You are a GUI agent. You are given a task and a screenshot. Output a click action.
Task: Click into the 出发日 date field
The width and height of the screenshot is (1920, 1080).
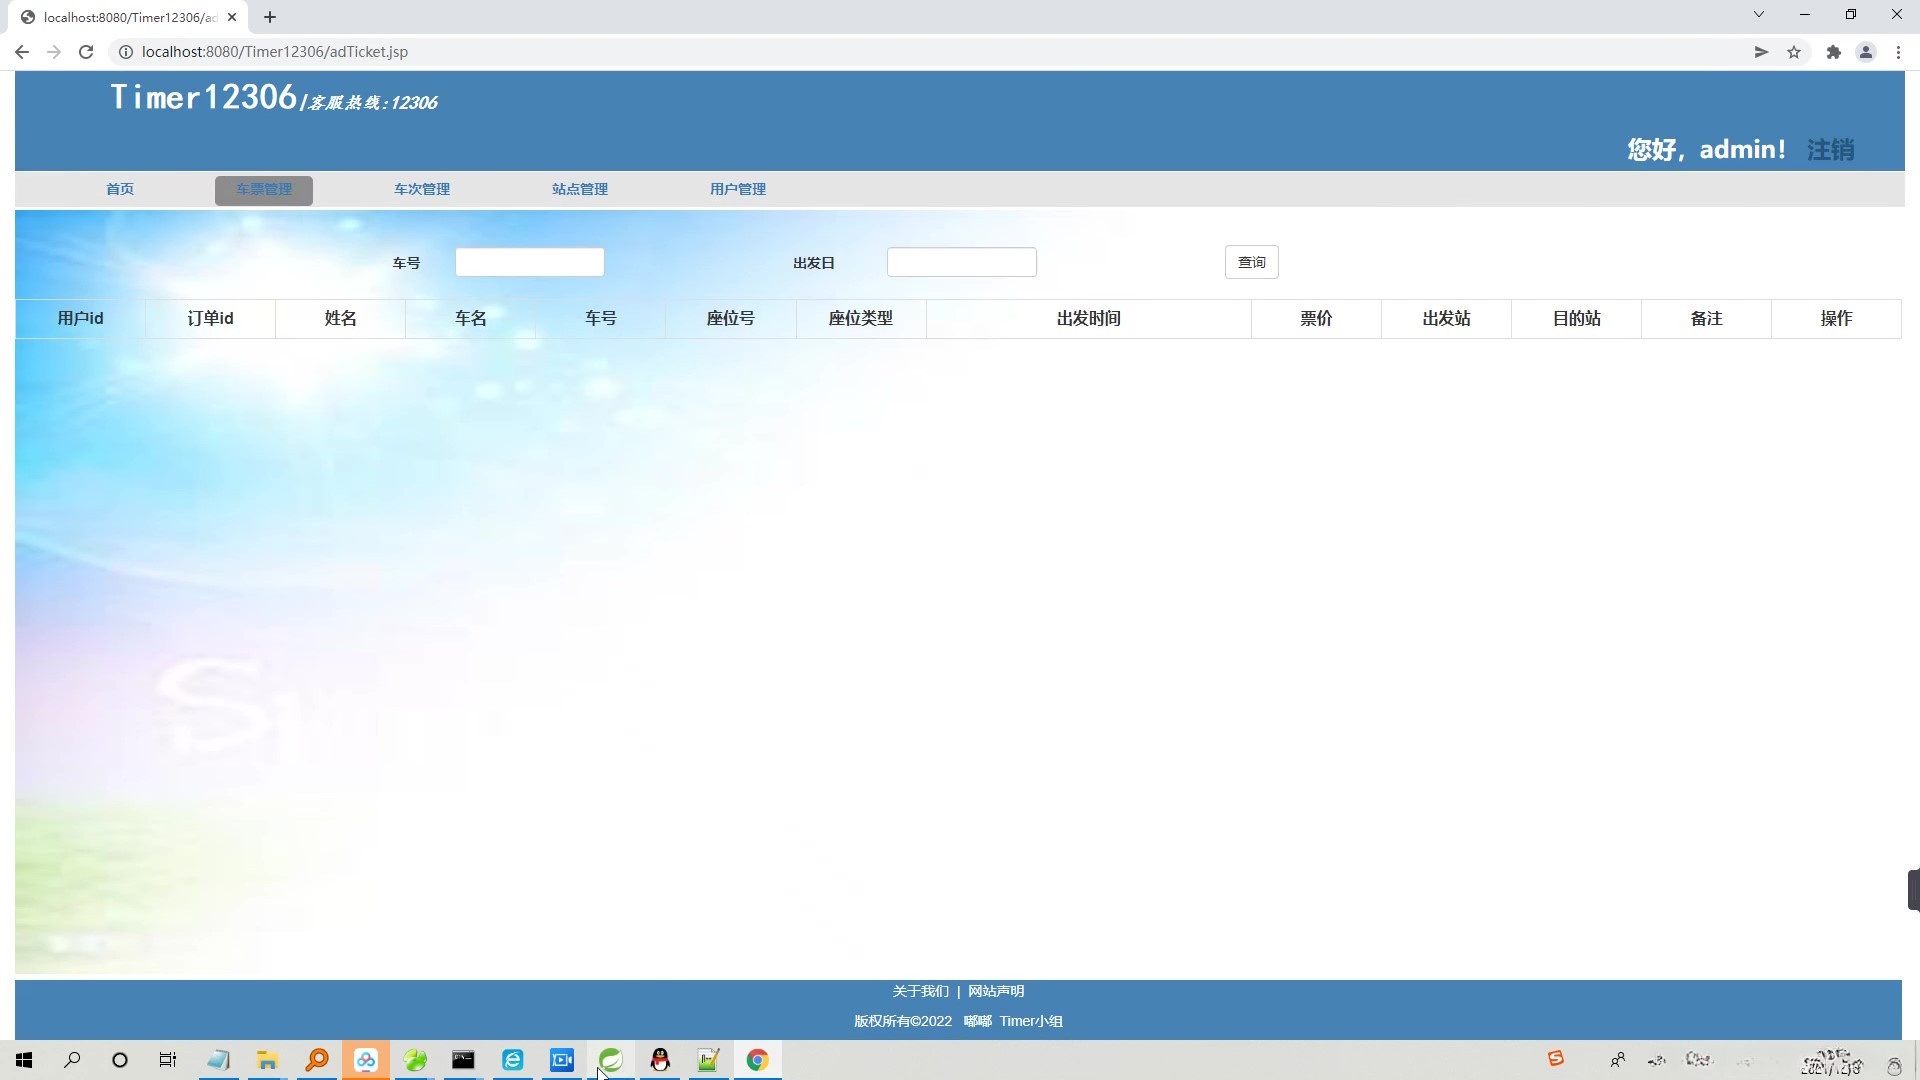[x=961, y=262]
